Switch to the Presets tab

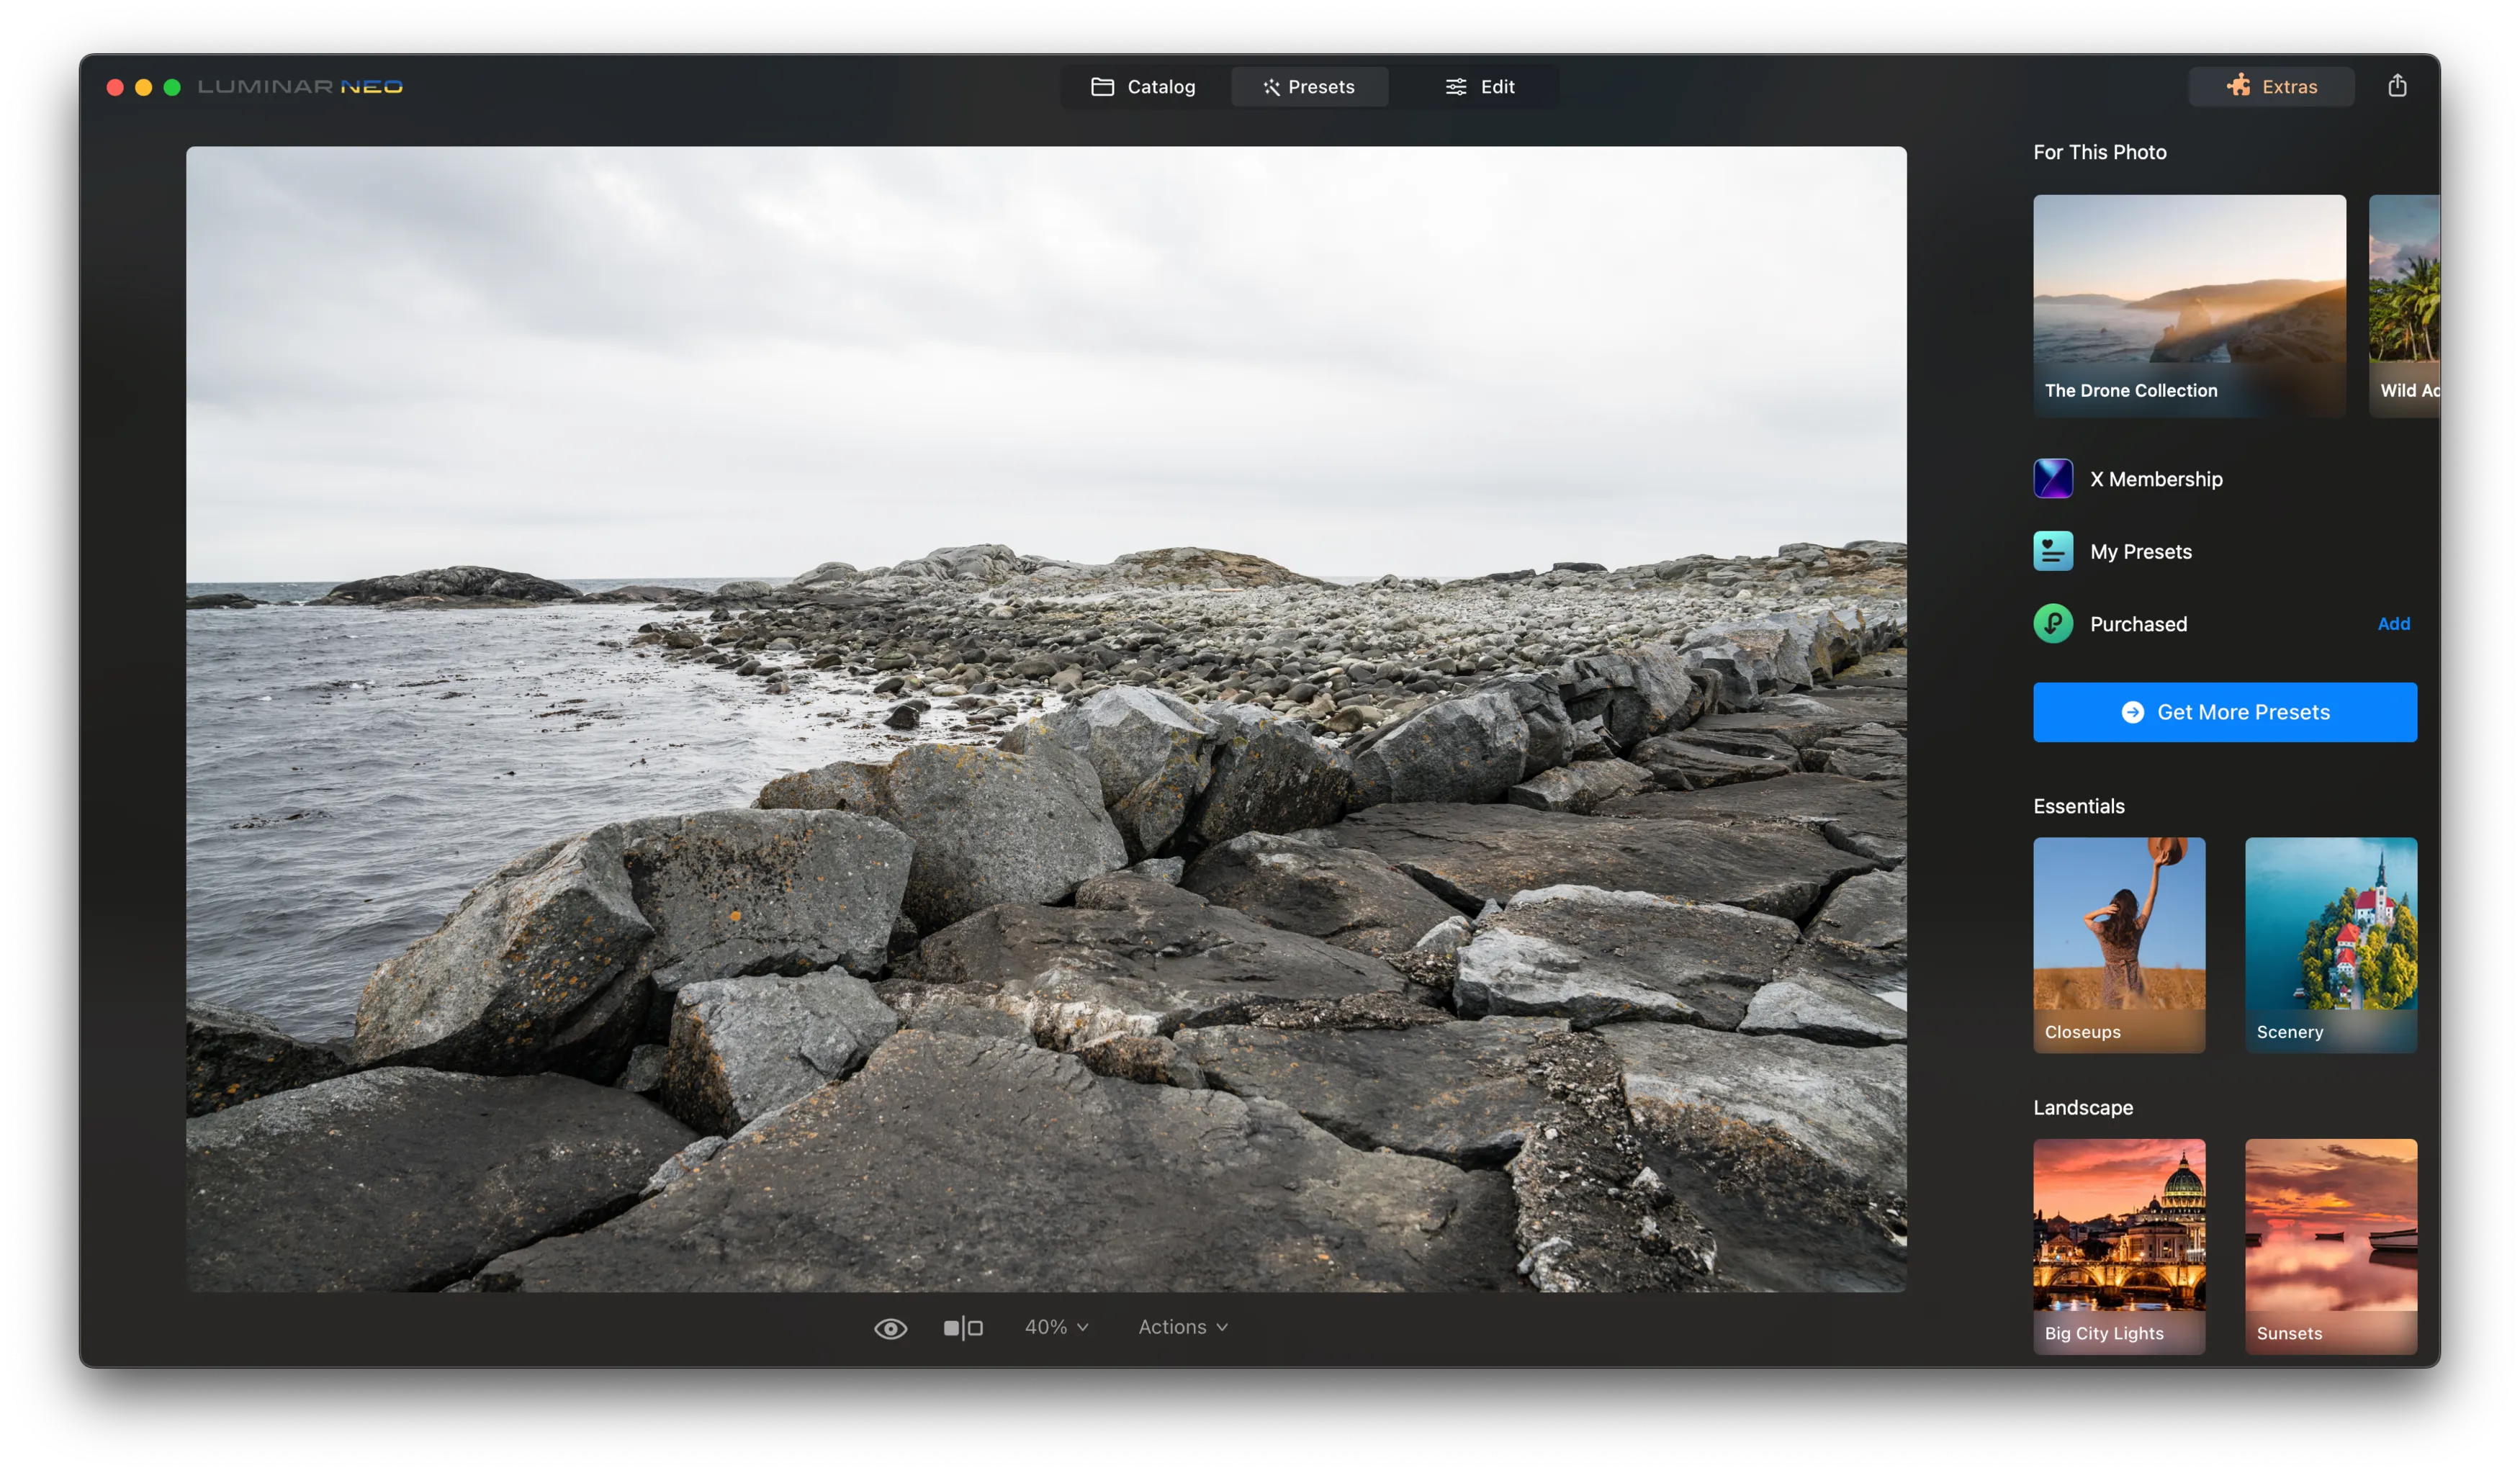pos(1308,87)
